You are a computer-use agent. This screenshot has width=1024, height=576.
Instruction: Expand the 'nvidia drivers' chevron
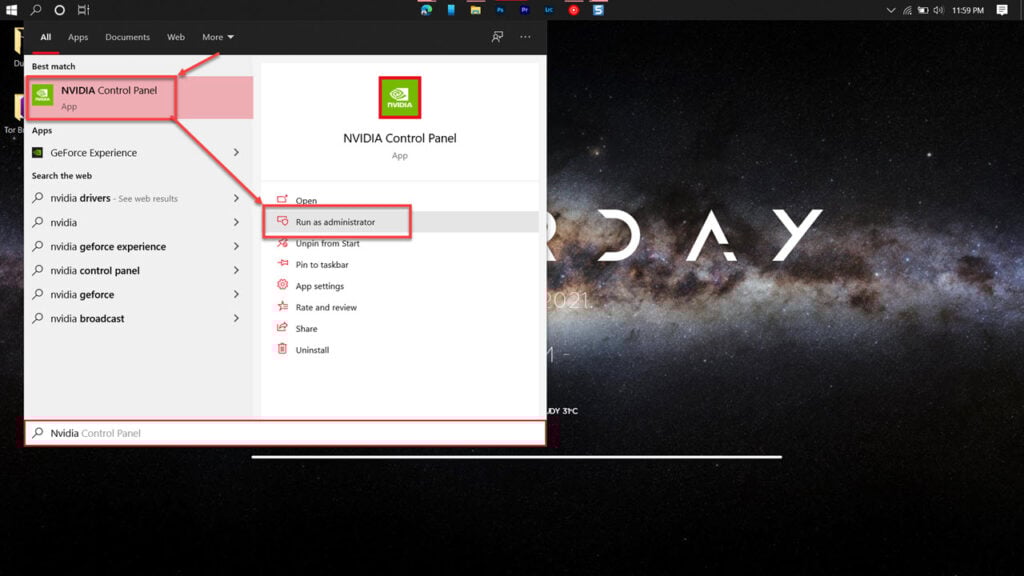(x=236, y=198)
